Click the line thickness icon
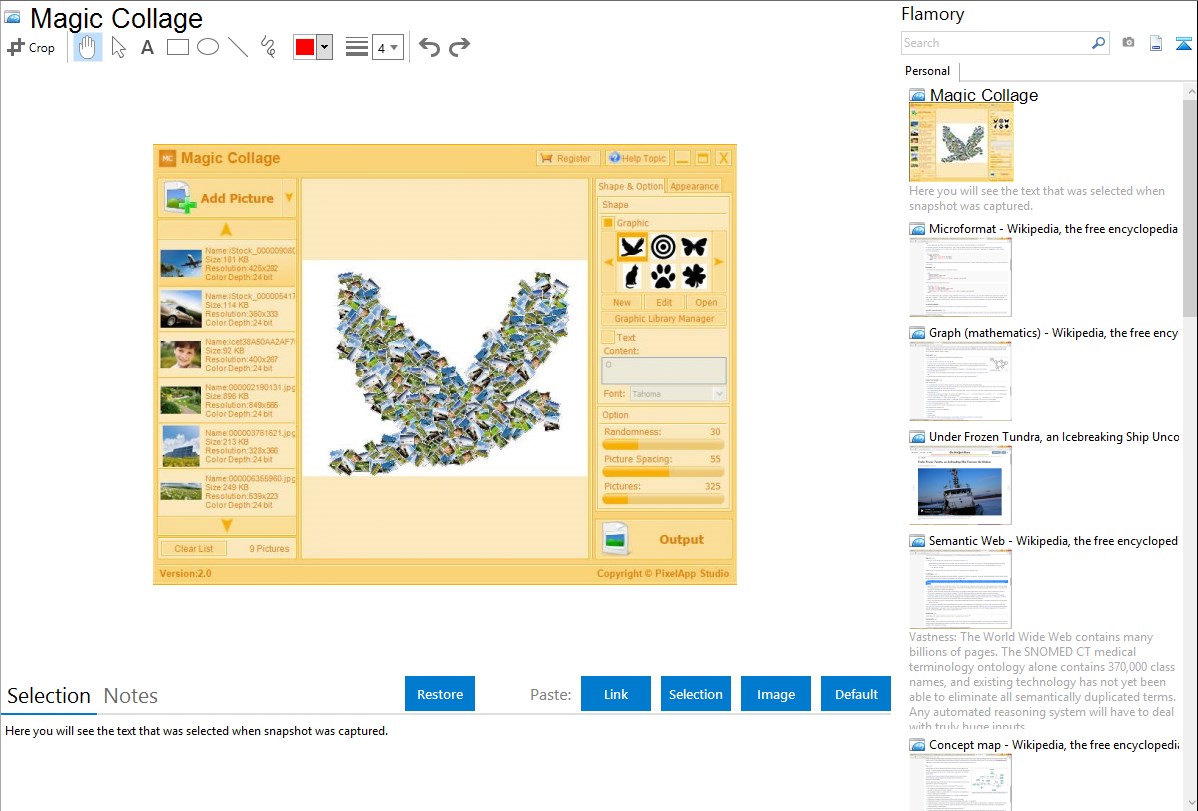The width and height of the screenshot is (1198, 811). coord(357,47)
